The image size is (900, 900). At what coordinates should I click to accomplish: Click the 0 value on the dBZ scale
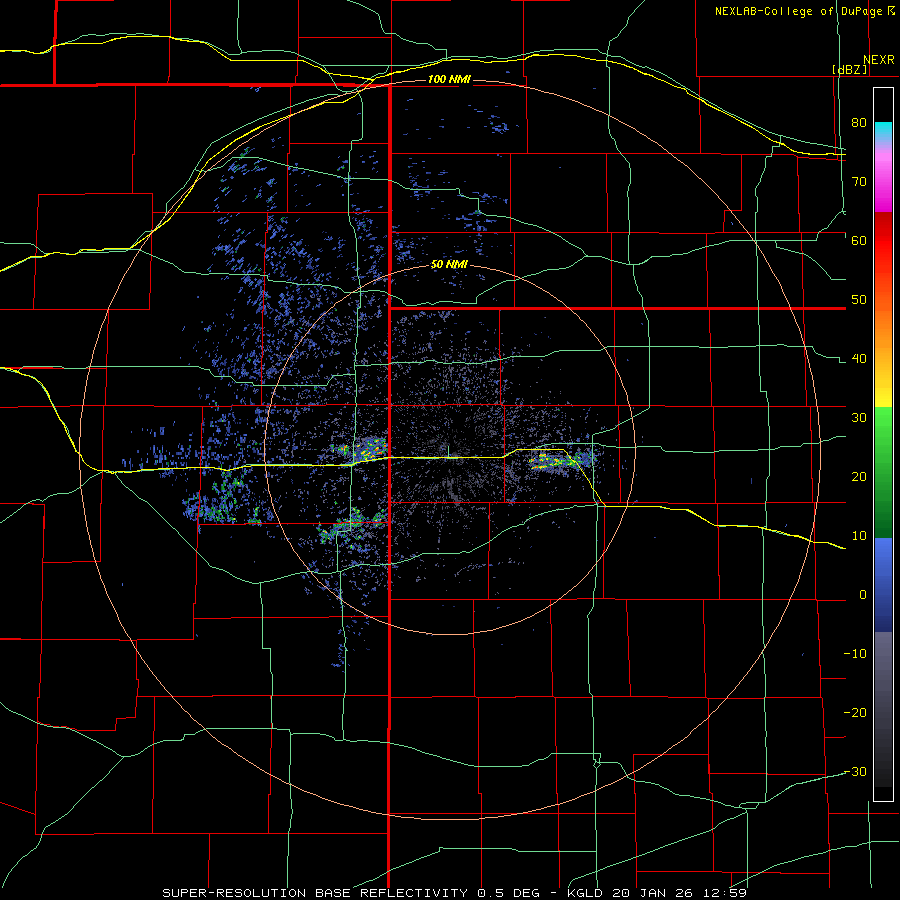(863, 595)
